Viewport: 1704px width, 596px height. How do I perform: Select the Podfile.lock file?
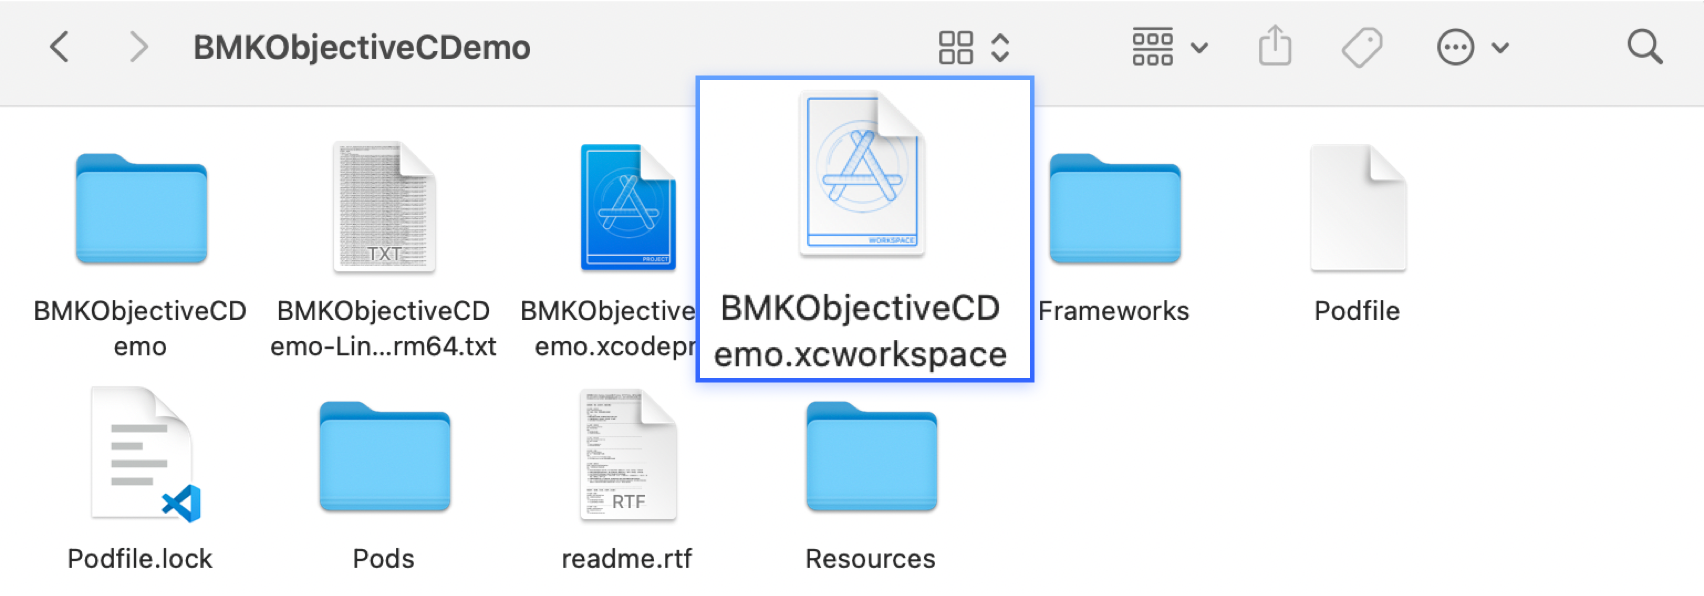point(141,456)
